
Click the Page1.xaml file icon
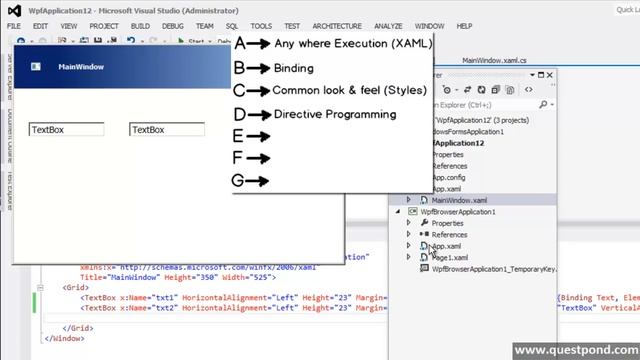[424, 257]
